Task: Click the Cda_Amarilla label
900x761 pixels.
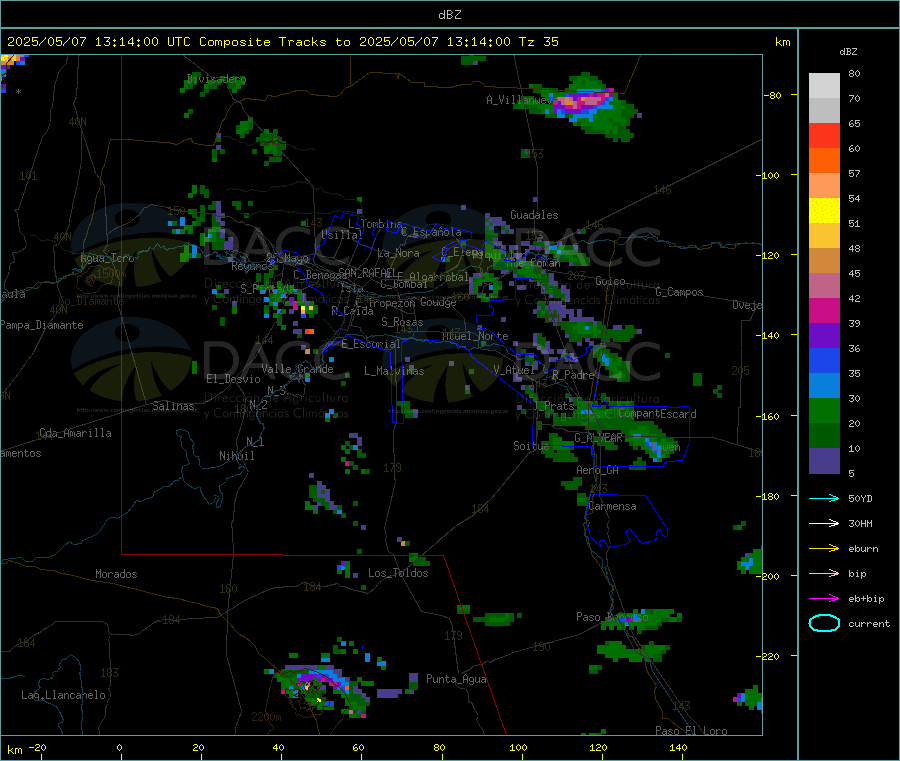Action: pyautogui.click(x=75, y=433)
